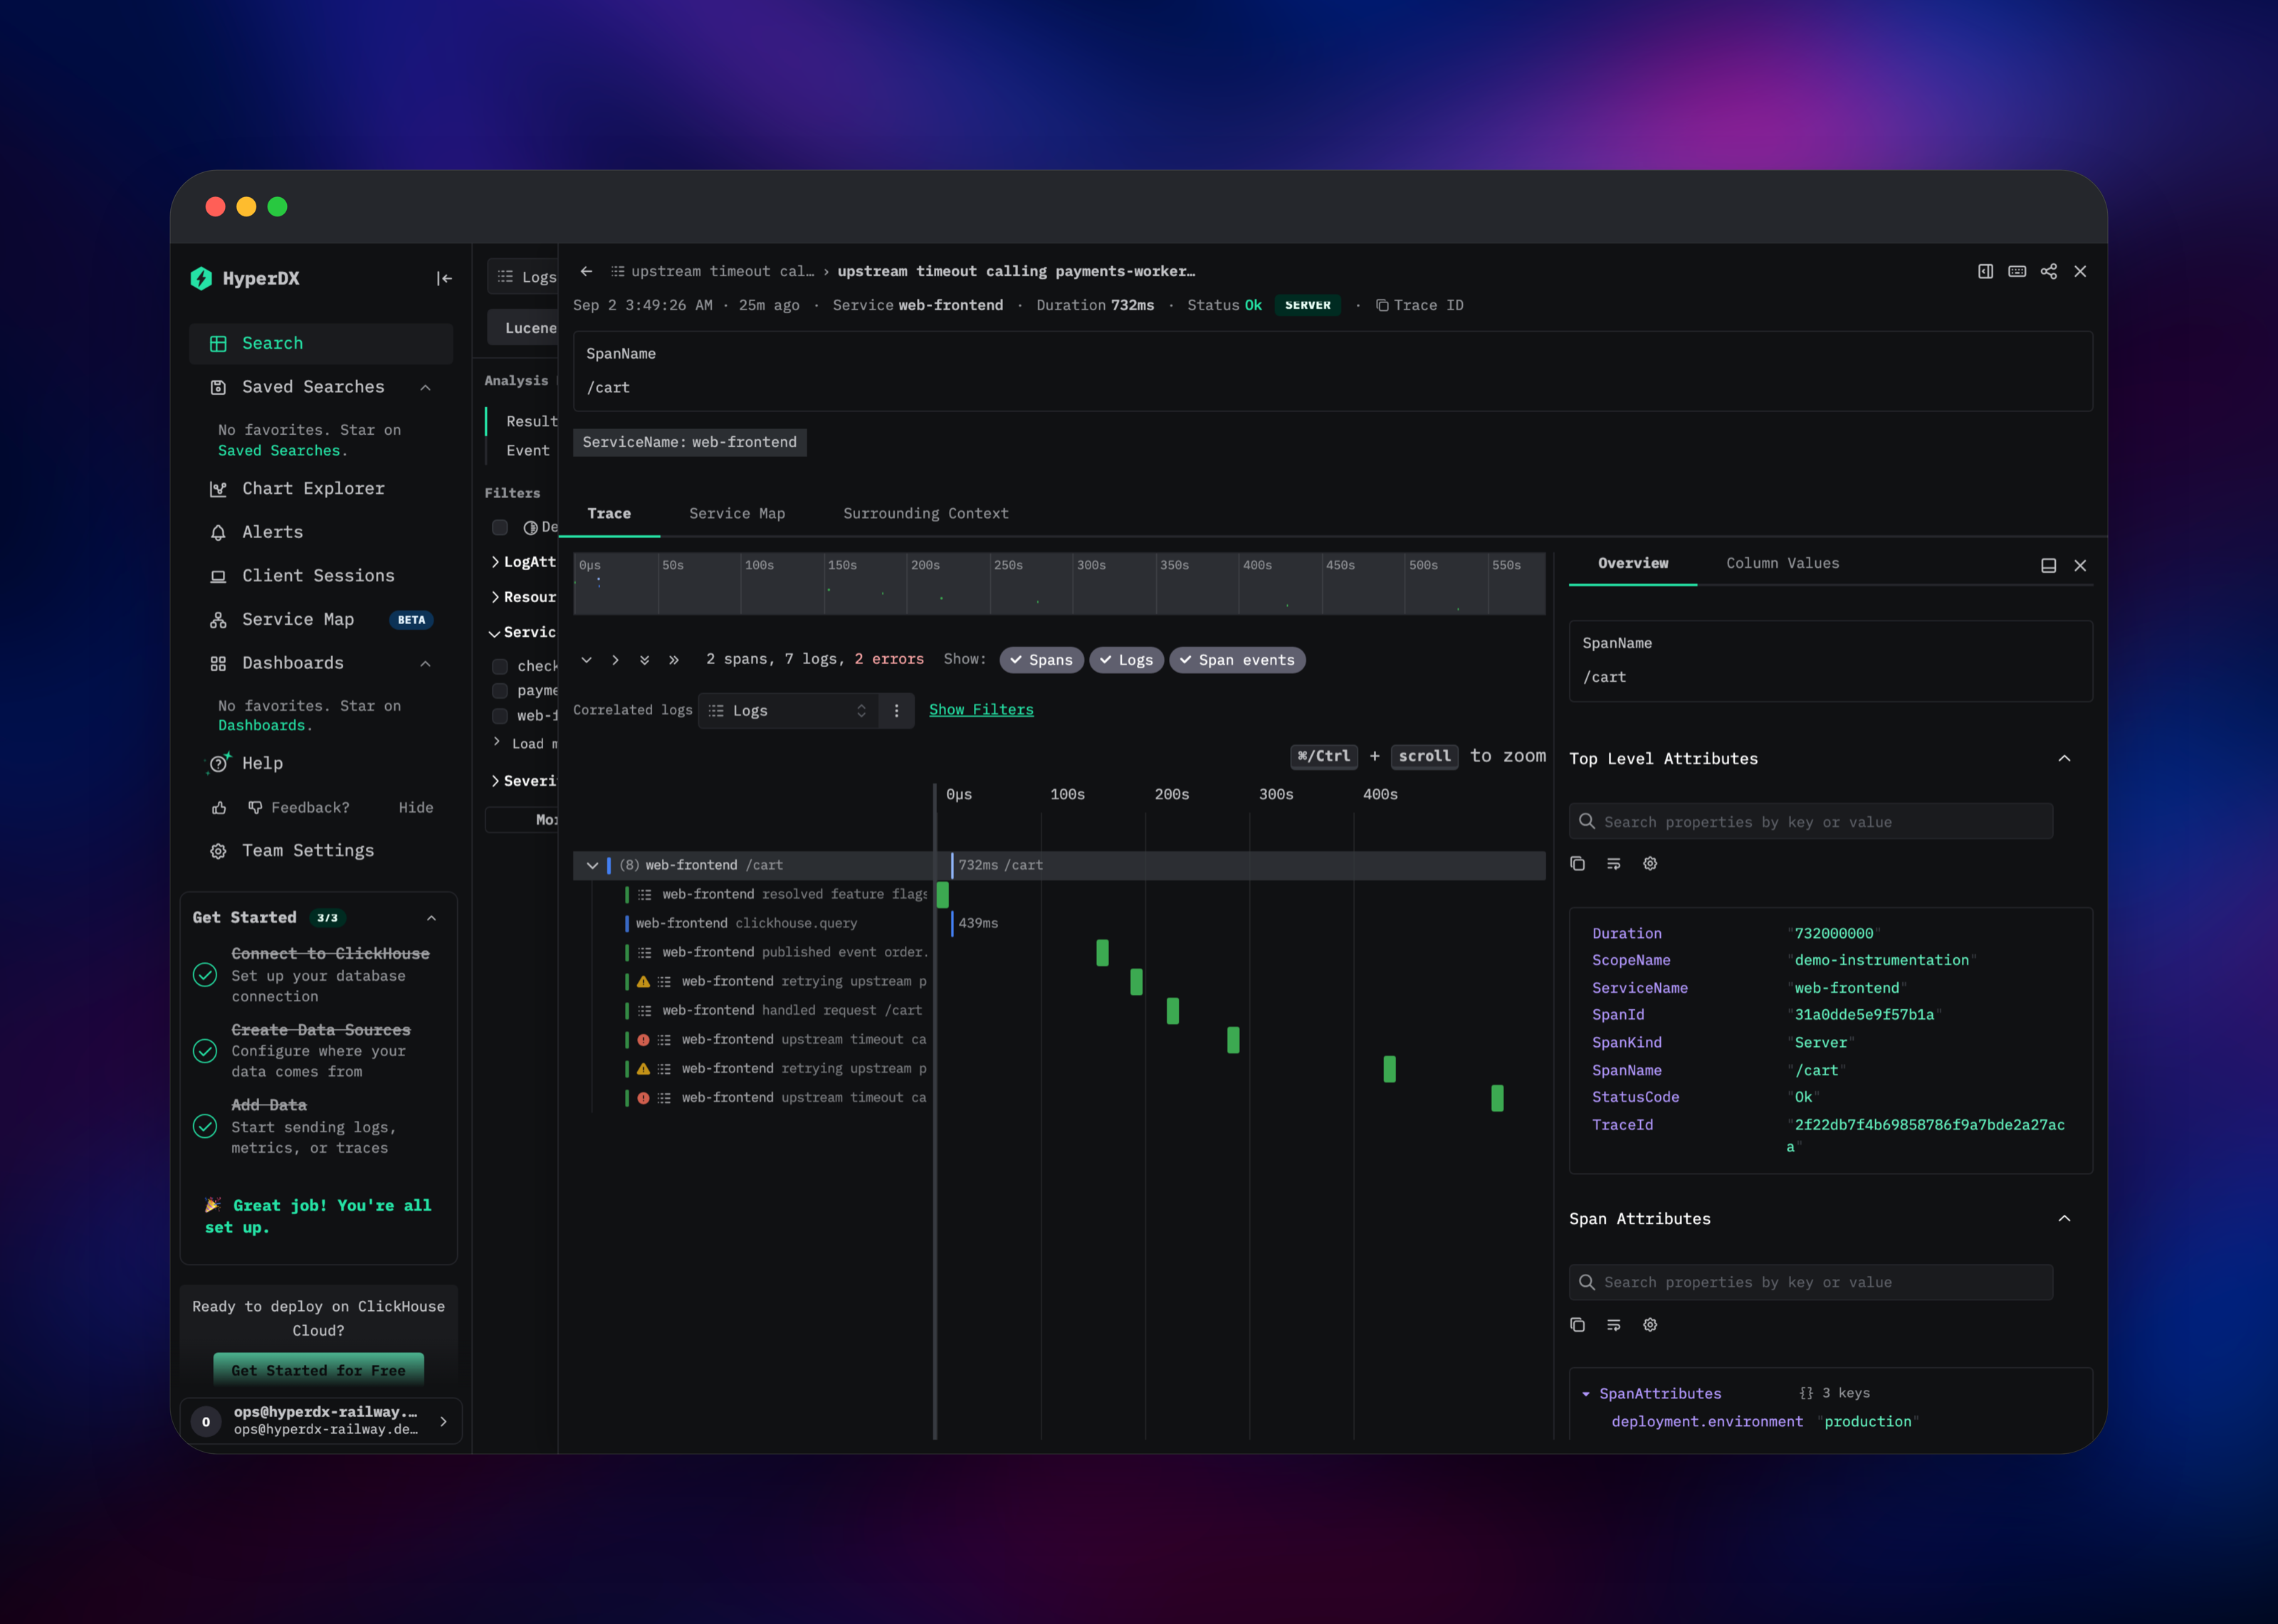Click Get Started for Free button

point(319,1370)
